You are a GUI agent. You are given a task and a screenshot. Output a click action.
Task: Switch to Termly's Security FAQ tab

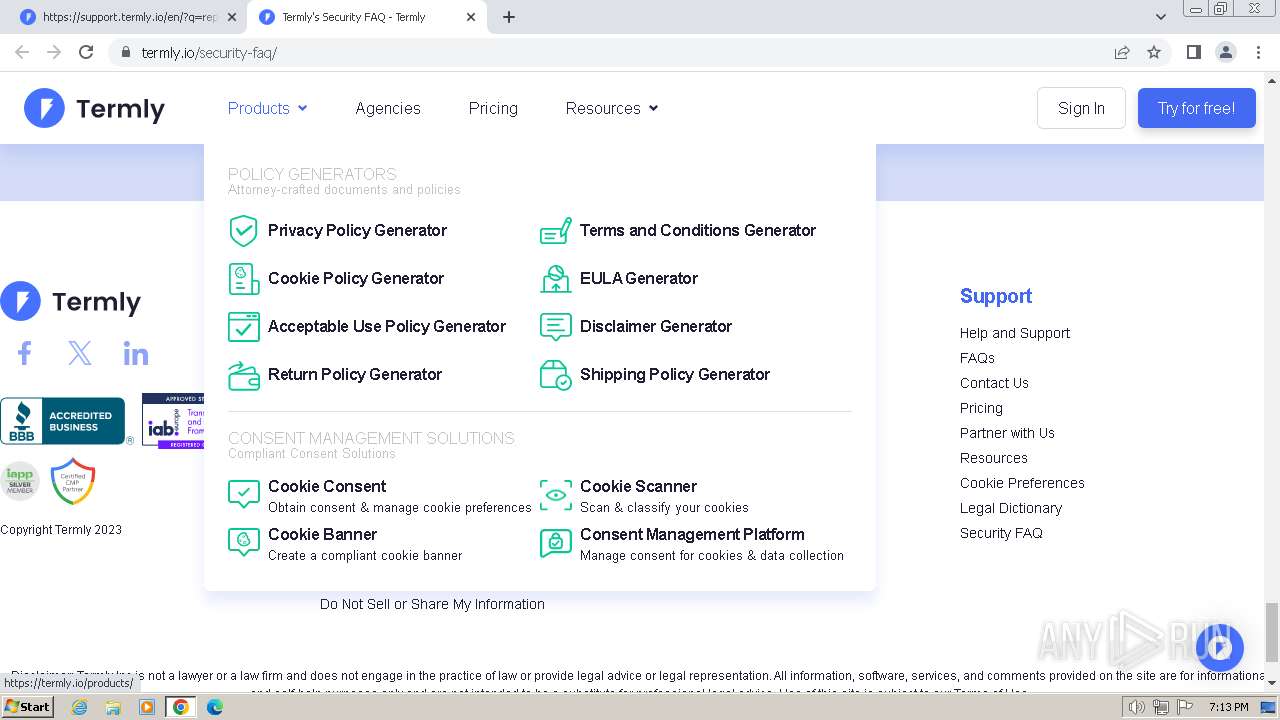click(368, 17)
